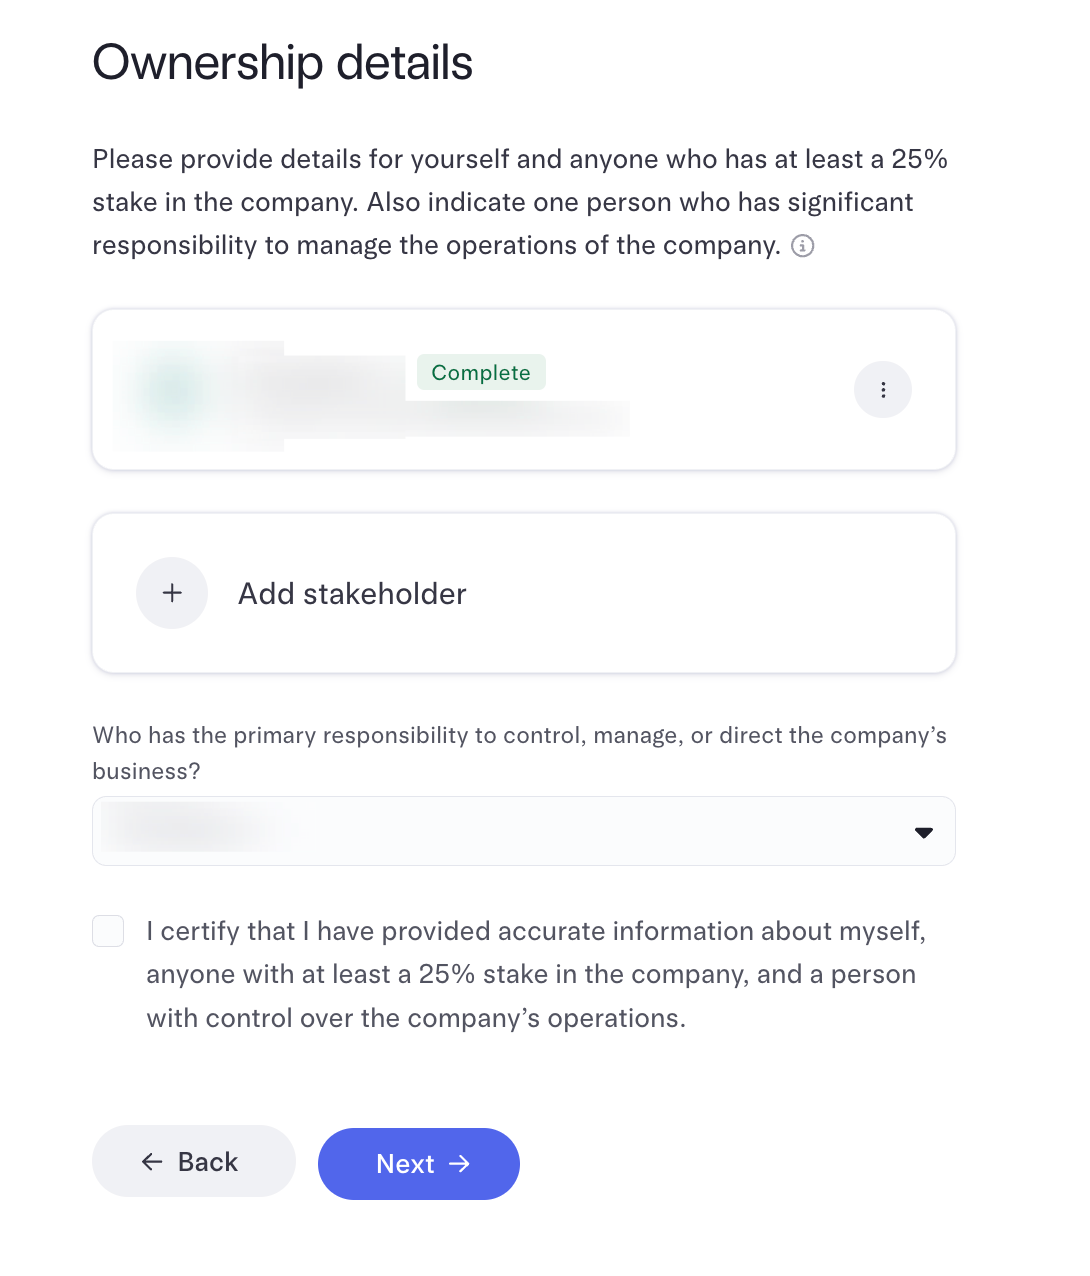Click the right arrow icon on Next

(x=460, y=1164)
